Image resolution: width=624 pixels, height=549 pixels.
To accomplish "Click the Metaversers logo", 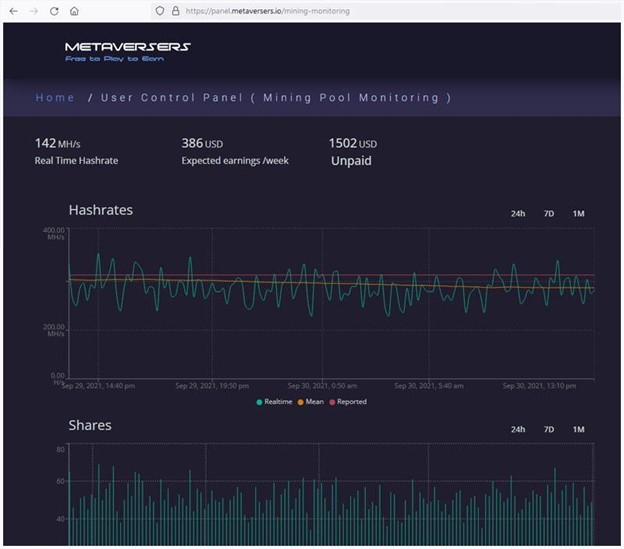I will tap(126, 51).
